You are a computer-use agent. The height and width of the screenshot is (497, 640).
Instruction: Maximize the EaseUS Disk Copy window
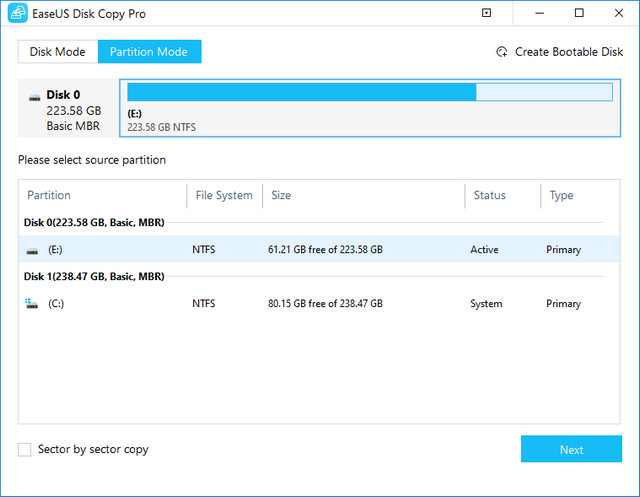pos(579,14)
